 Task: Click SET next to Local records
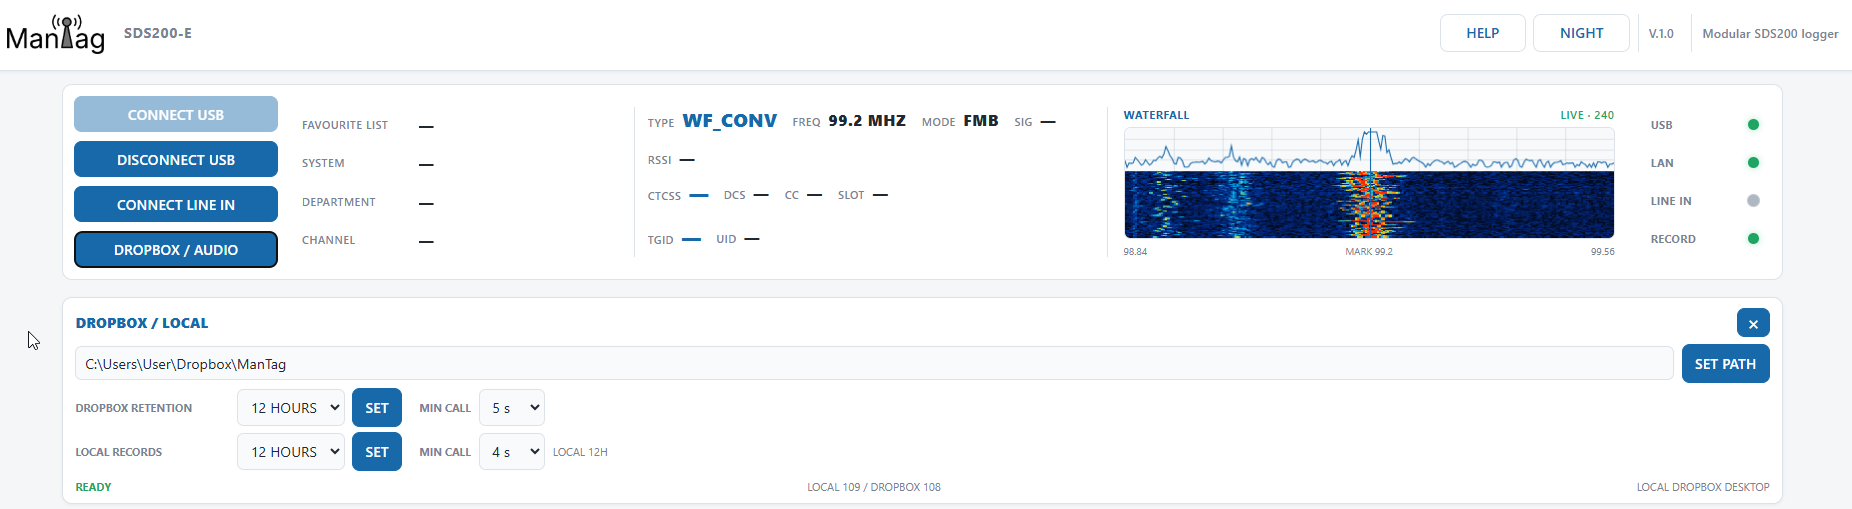point(377,452)
